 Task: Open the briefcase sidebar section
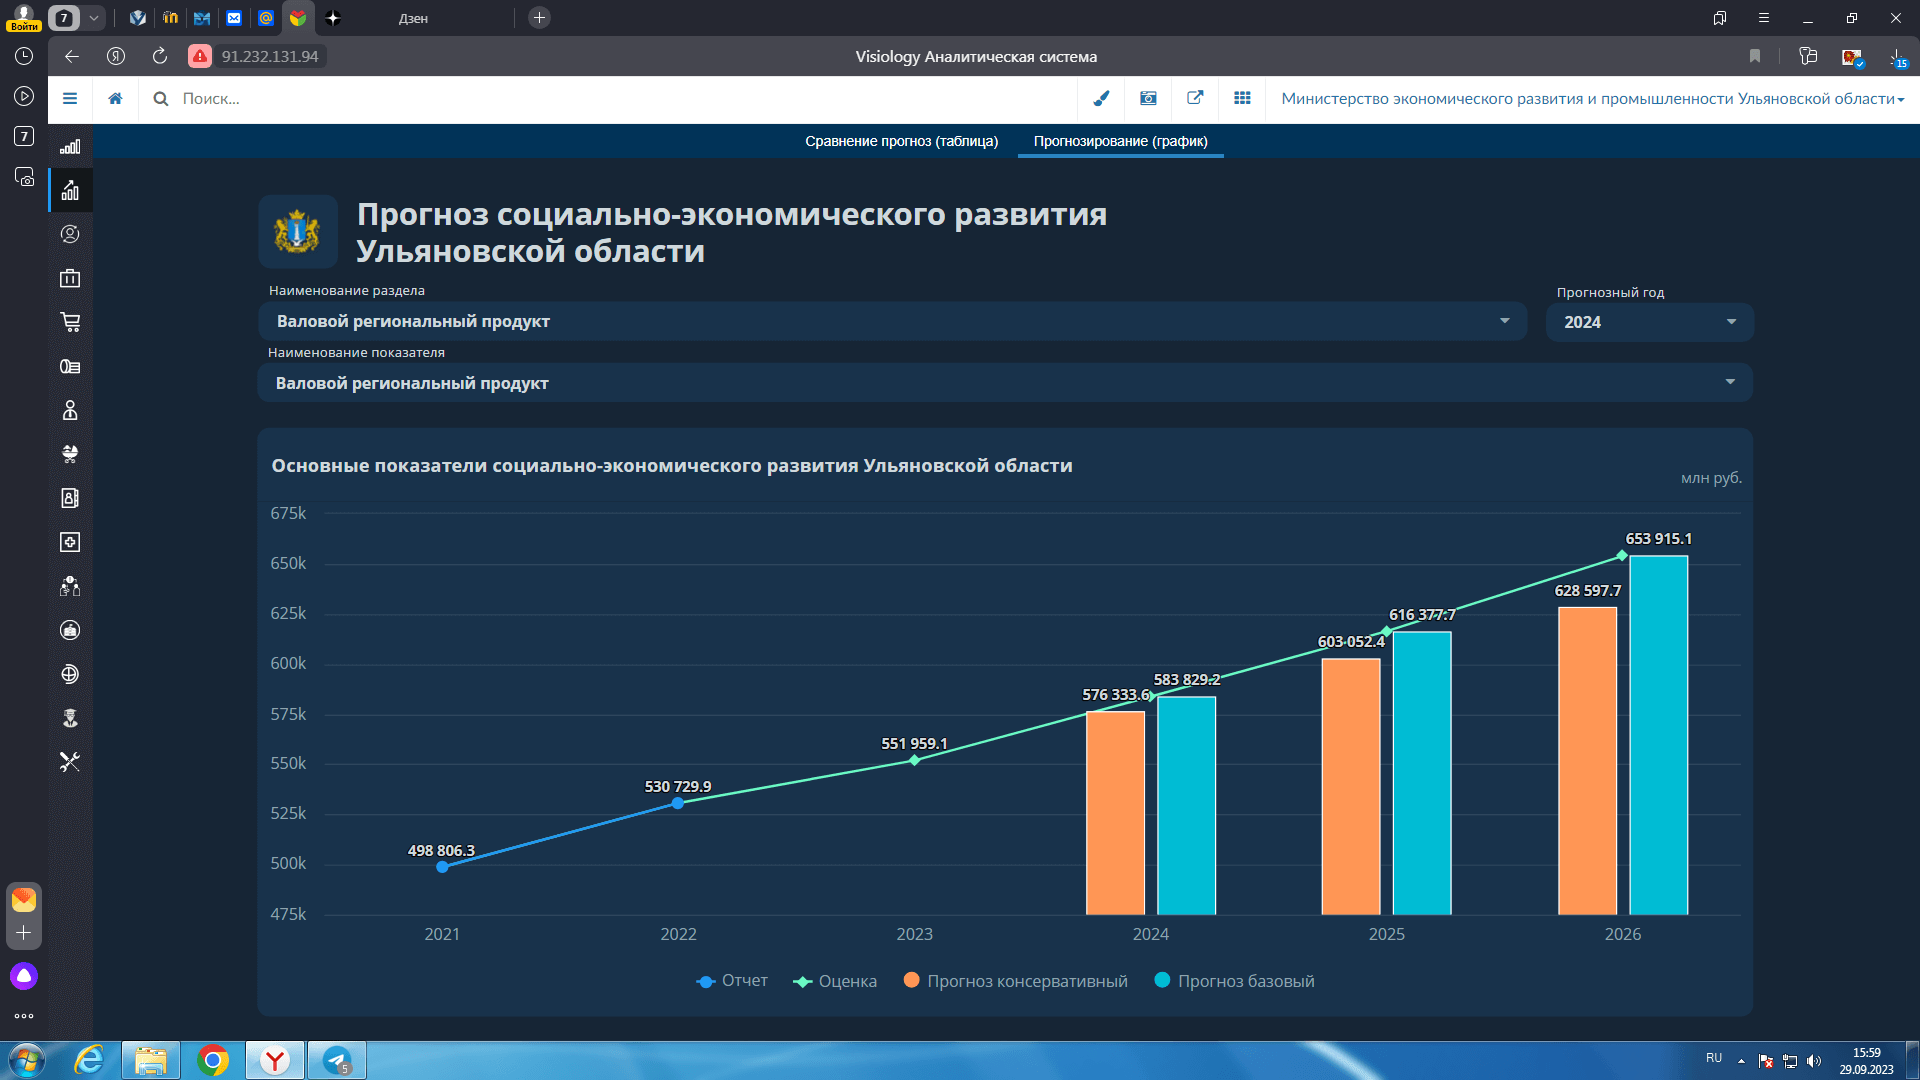[x=70, y=278]
